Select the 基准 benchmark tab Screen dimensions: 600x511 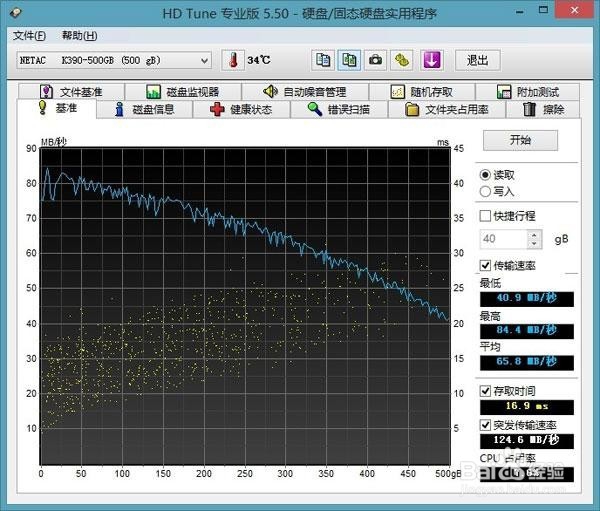(57, 108)
